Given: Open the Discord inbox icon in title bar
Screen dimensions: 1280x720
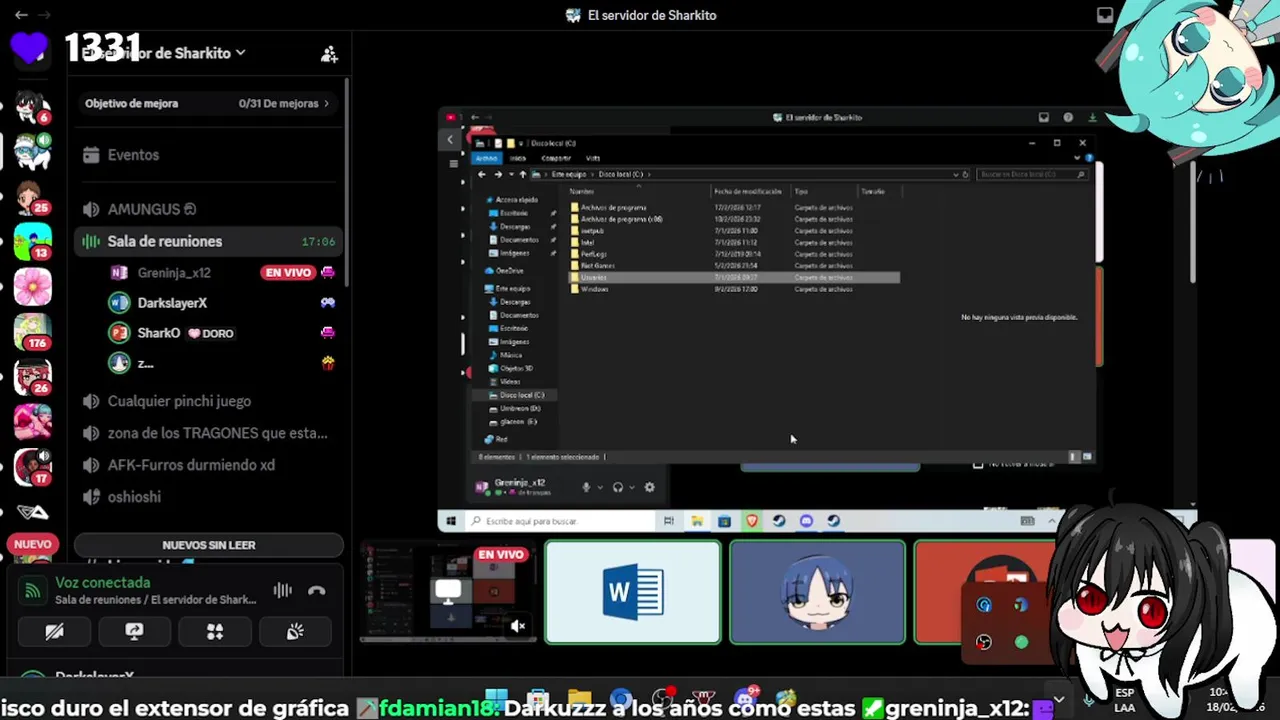Looking at the screenshot, I should pyautogui.click(x=1105, y=15).
